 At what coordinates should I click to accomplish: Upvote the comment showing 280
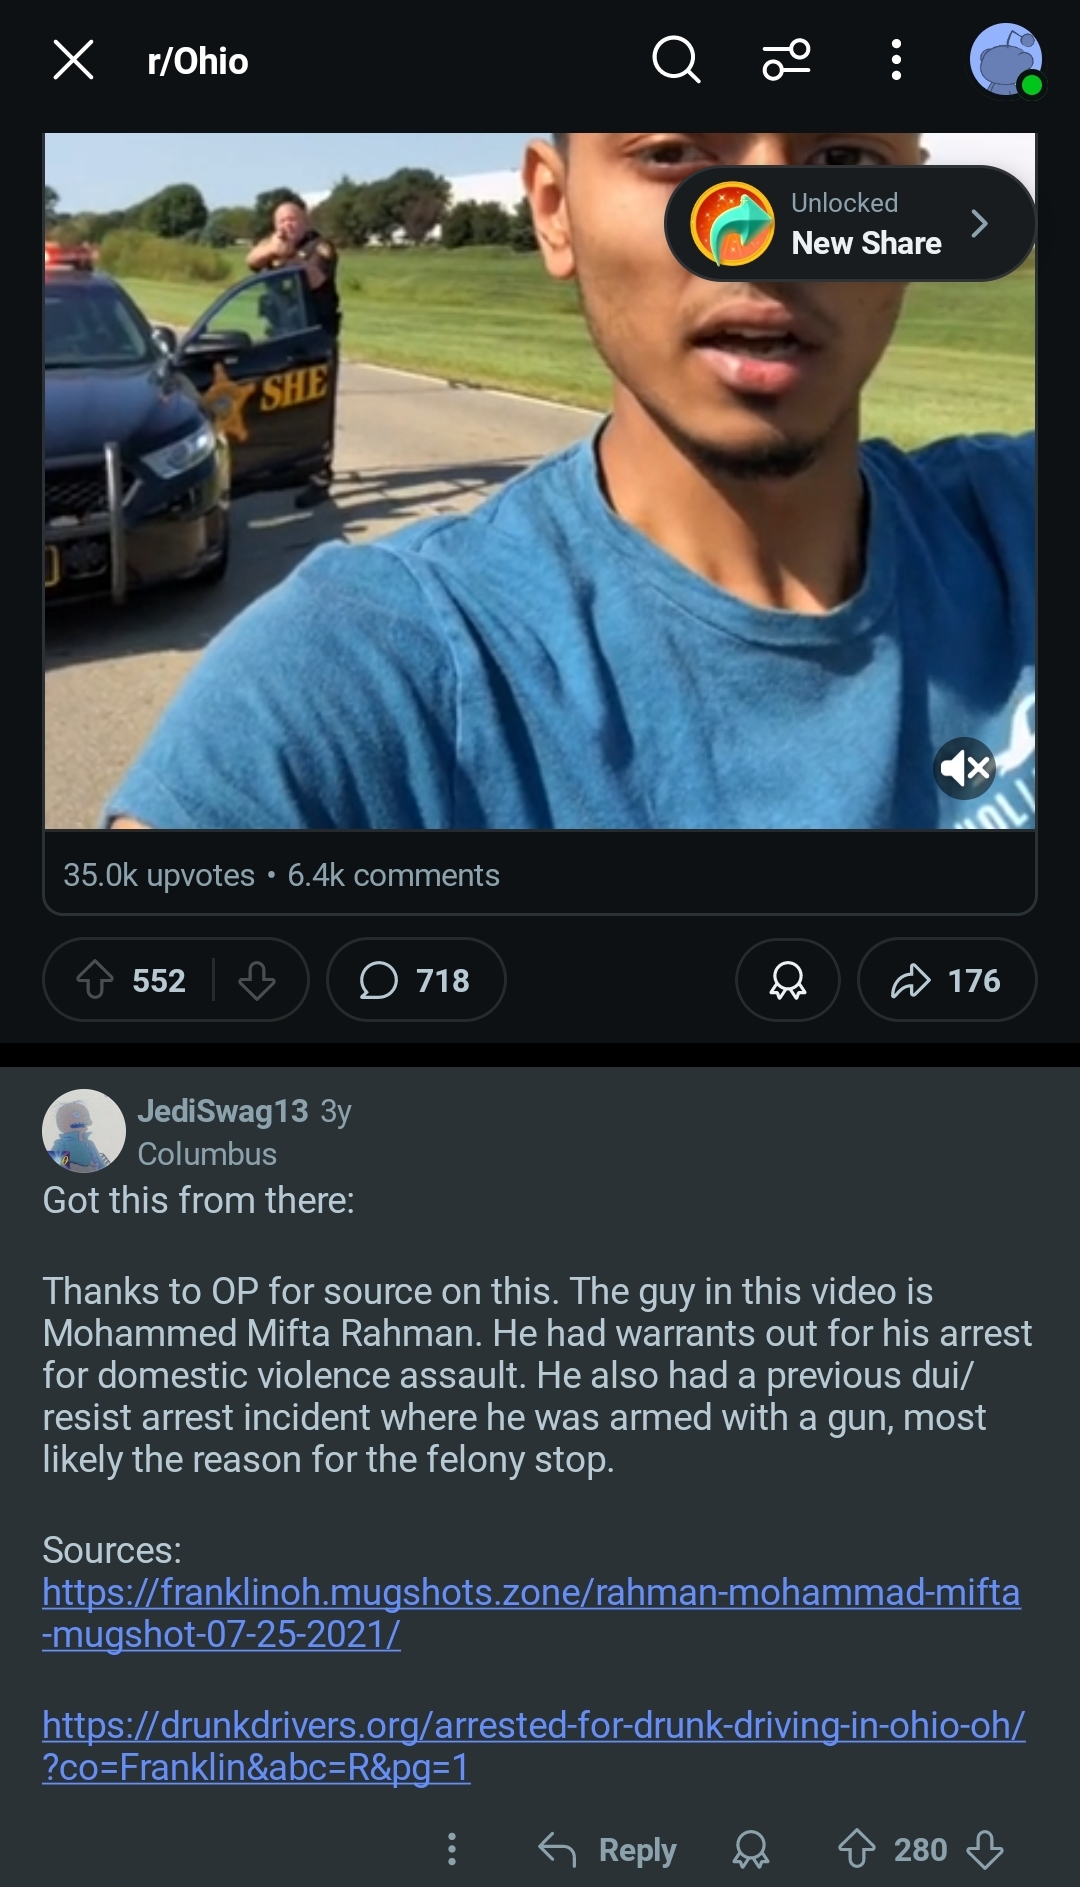coord(856,1849)
